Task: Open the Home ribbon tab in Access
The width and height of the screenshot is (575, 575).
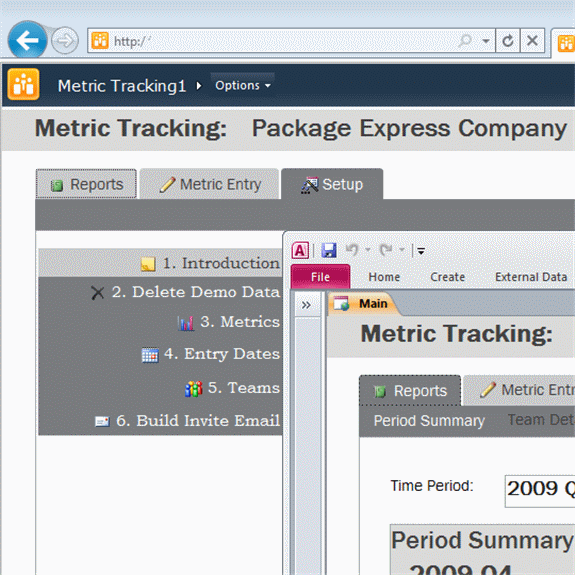Action: [x=384, y=277]
